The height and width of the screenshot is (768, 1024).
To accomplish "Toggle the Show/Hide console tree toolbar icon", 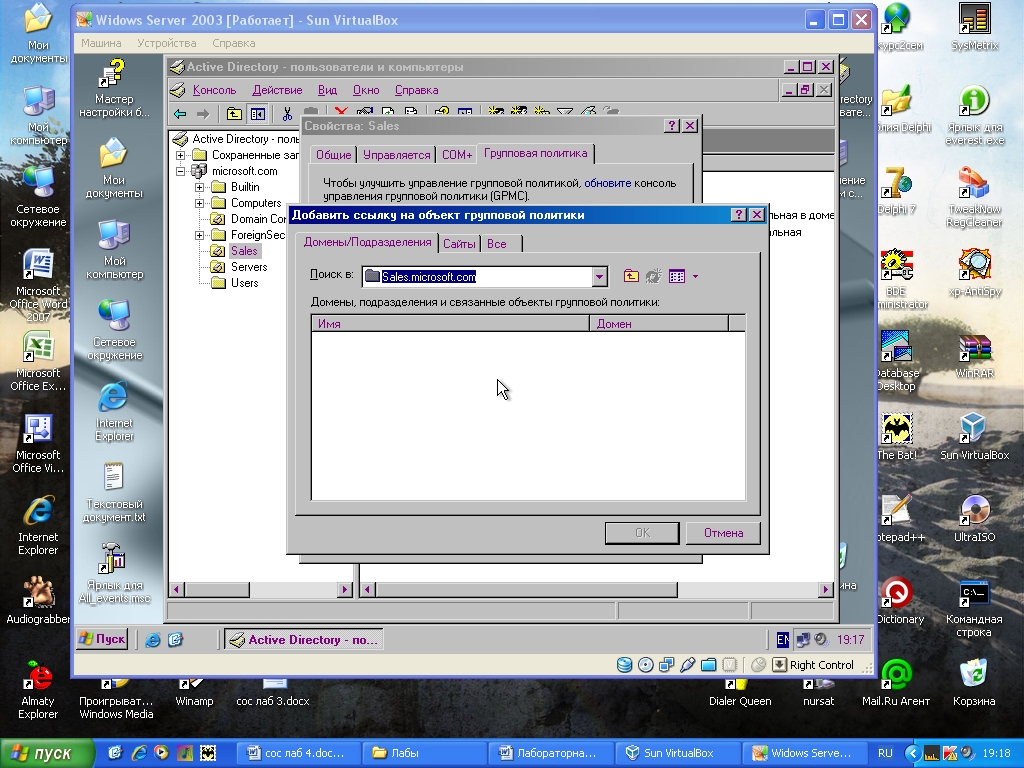I will (x=258, y=114).
